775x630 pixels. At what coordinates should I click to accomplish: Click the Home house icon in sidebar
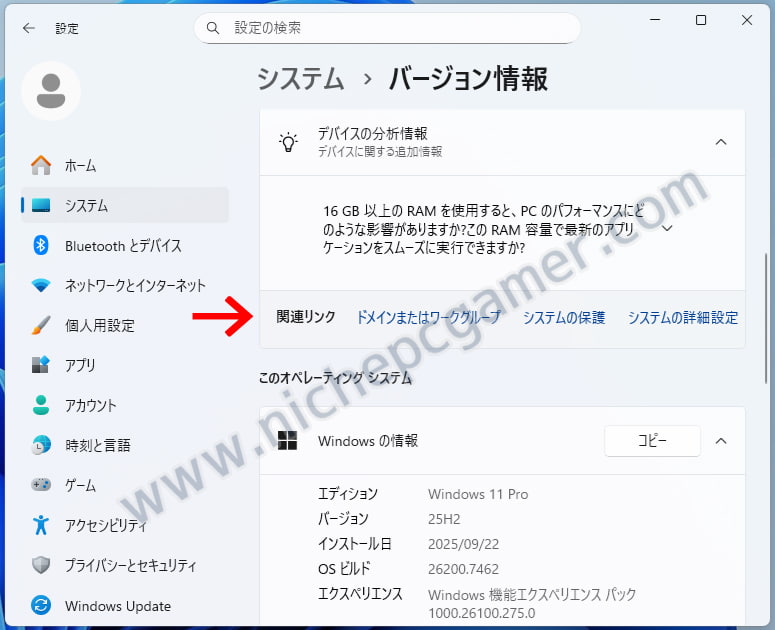(x=41, y=165)
